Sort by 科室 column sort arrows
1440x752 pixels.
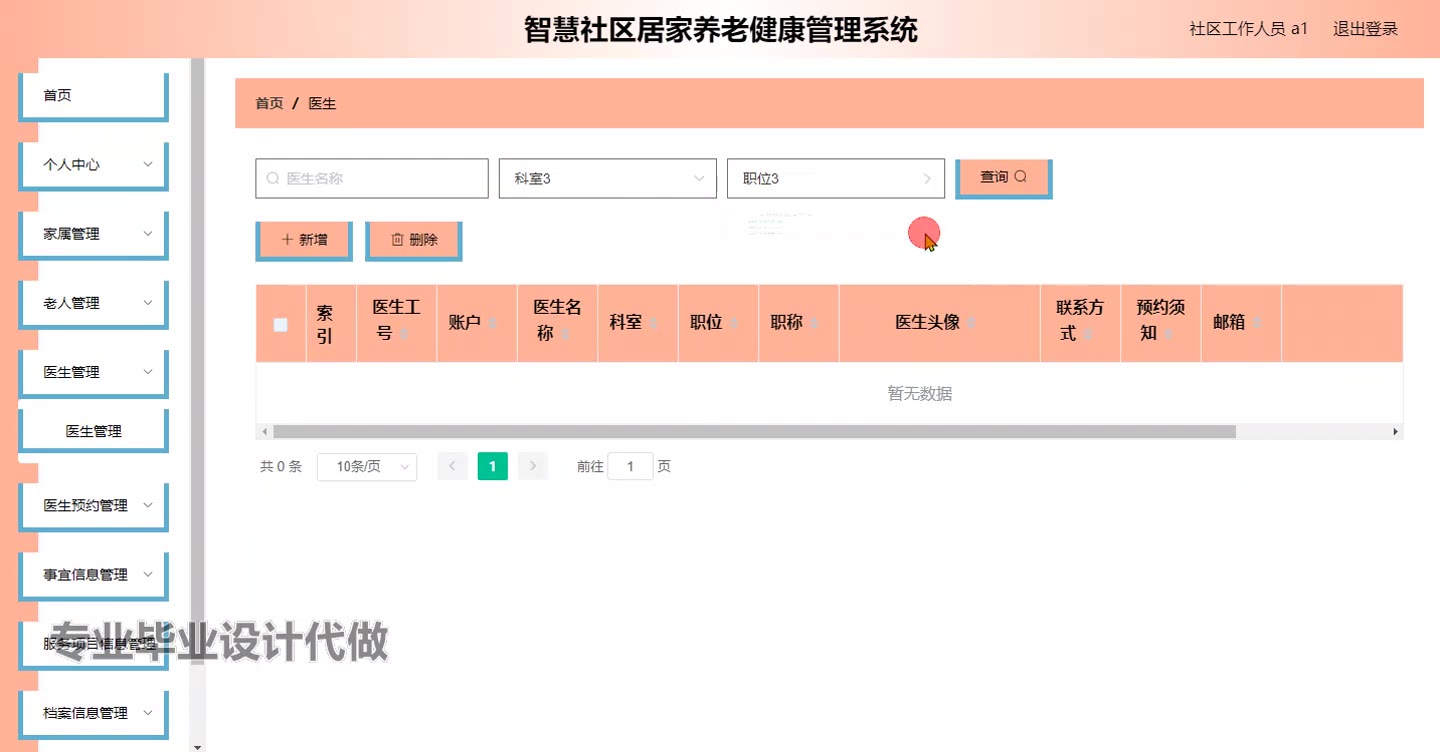653,323
